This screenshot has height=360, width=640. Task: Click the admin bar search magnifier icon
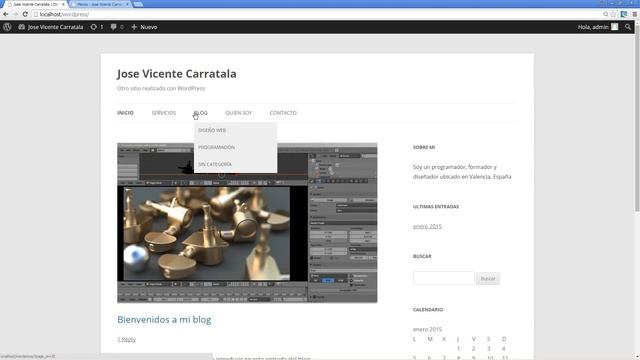628,27
